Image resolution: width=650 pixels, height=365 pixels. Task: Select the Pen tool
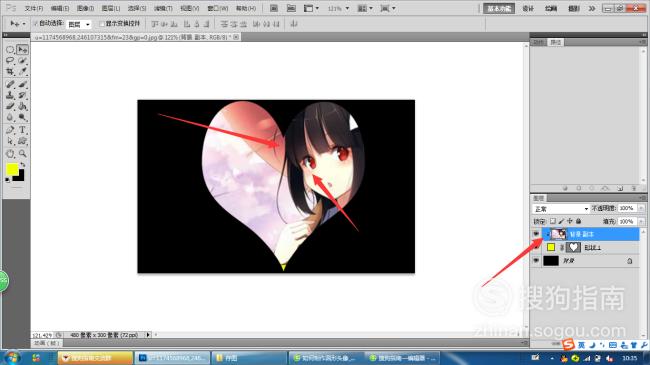[10, 130]
